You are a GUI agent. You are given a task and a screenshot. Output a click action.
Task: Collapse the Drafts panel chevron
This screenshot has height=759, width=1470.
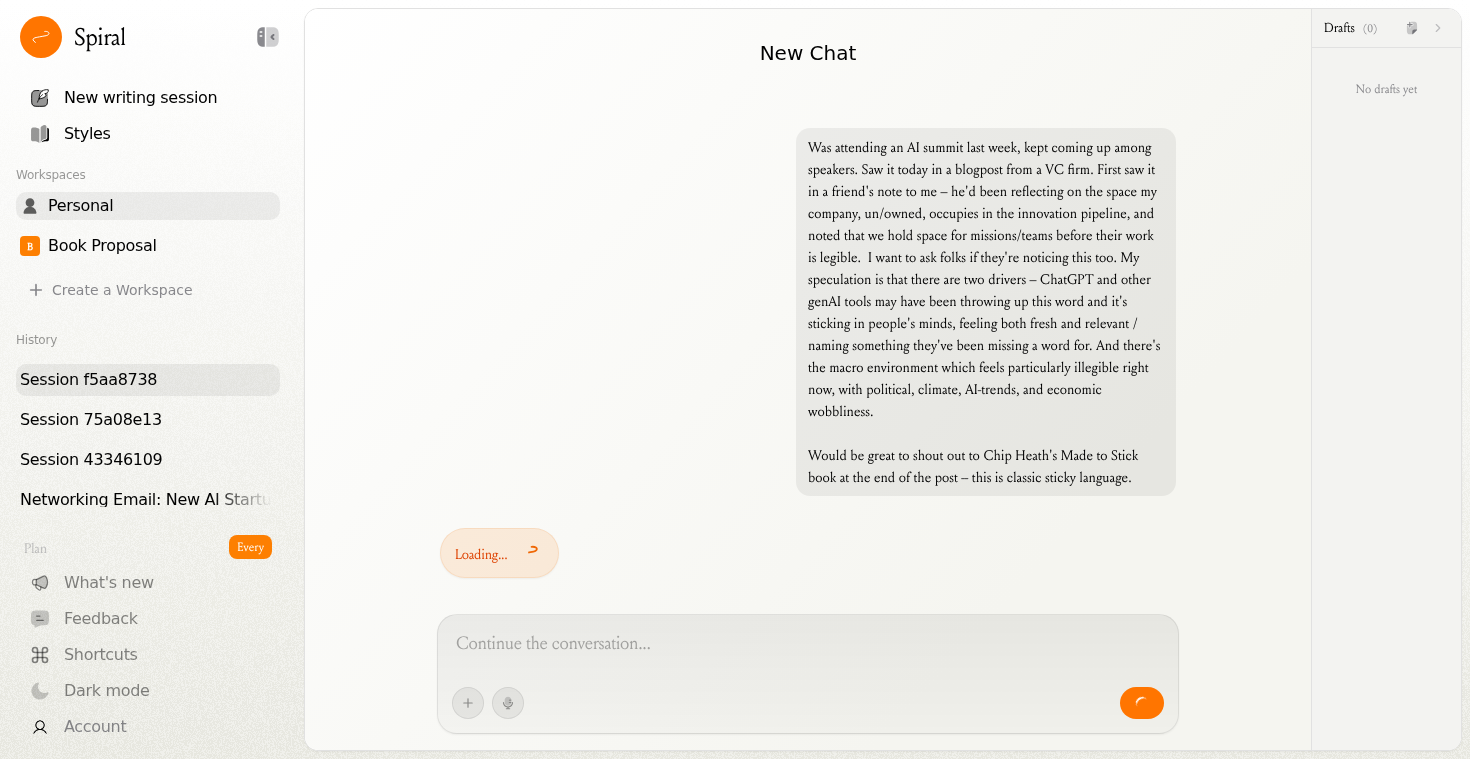coord(1438,28)
